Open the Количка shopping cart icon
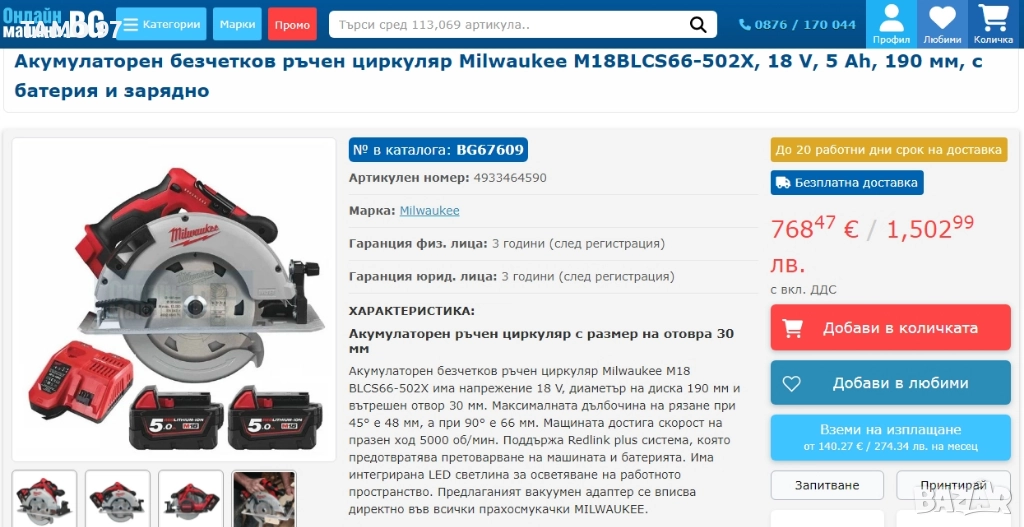Viewport: 1024px width, 527px height. point(993,24)
